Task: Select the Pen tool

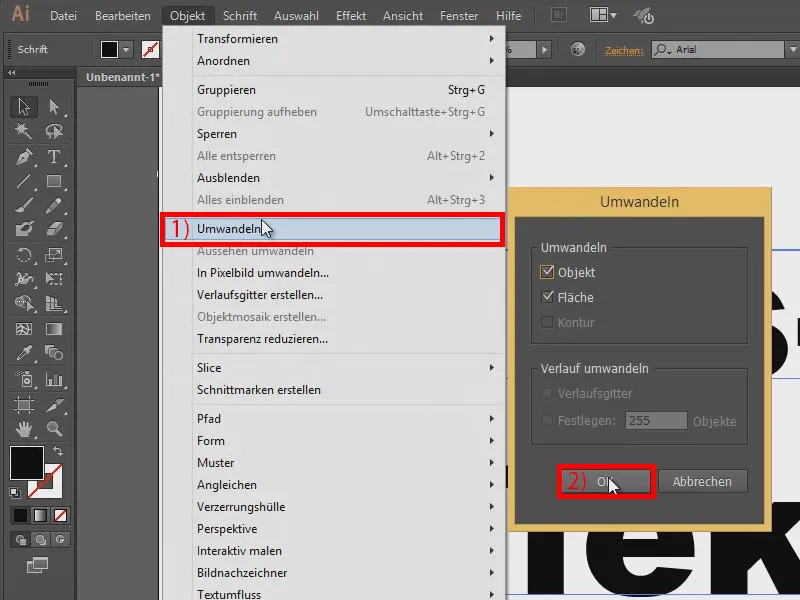Action: pos(23,157)
